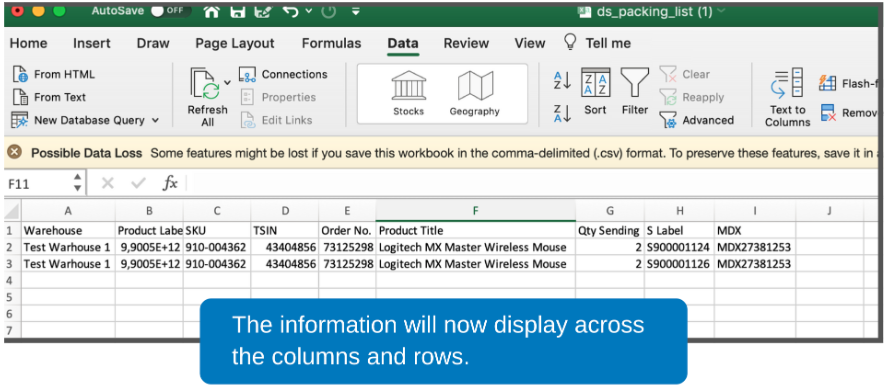887x390 pixels.
Task: Open the View tab
Action: click(x=530, y=44)
